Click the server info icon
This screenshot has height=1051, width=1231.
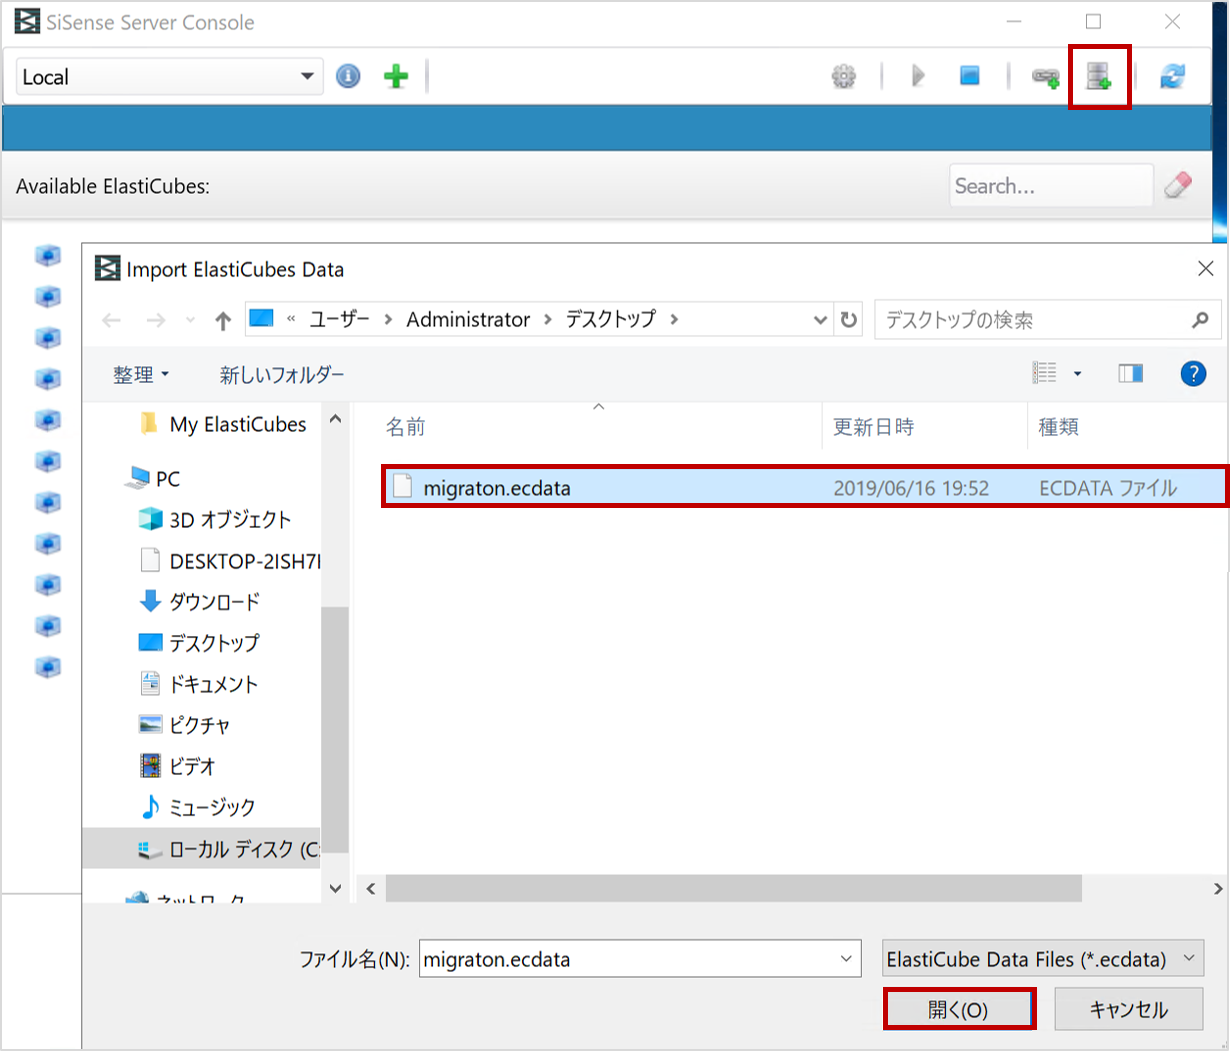348,76
